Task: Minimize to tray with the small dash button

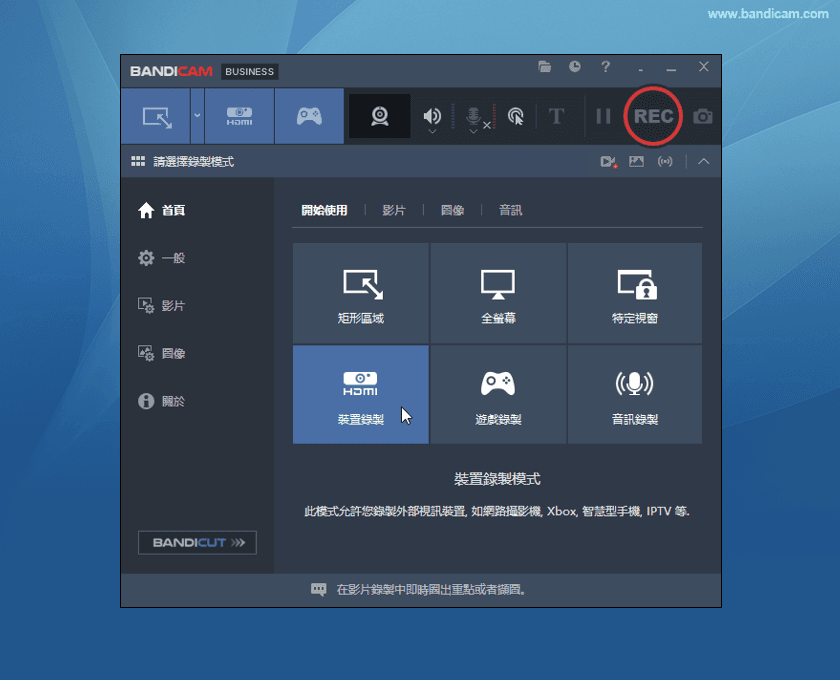Action: 641,69
